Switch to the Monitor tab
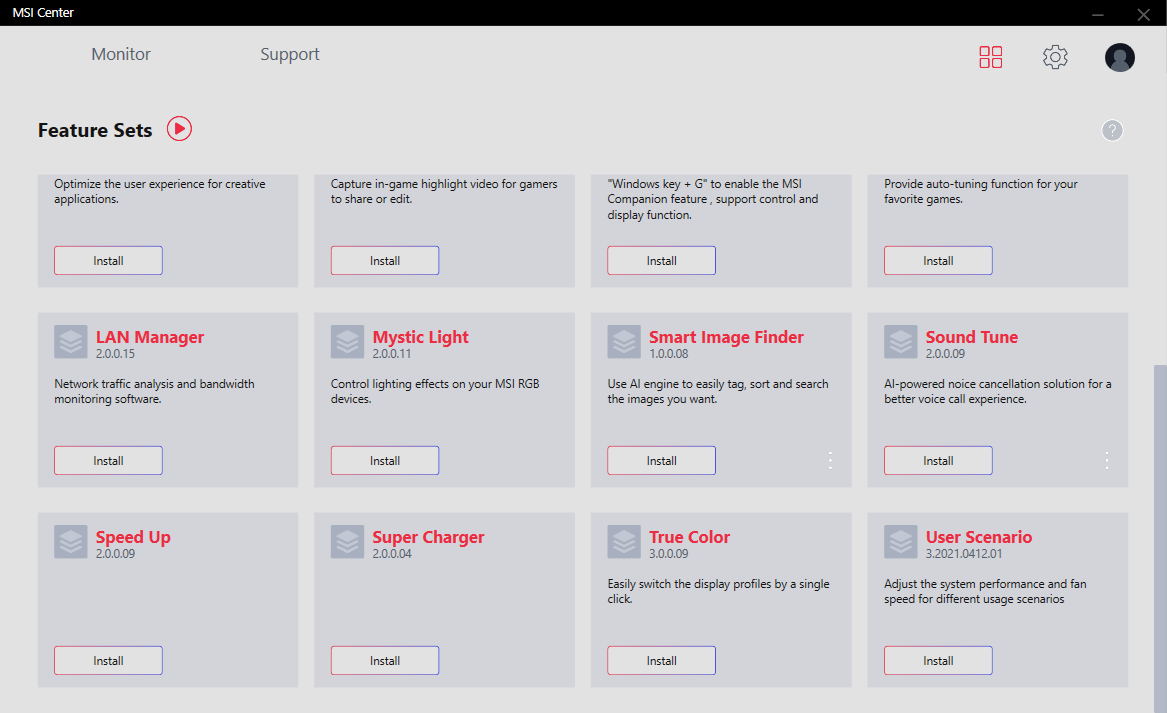This screenshot has width=1167, height=713. tap(121, 54)
